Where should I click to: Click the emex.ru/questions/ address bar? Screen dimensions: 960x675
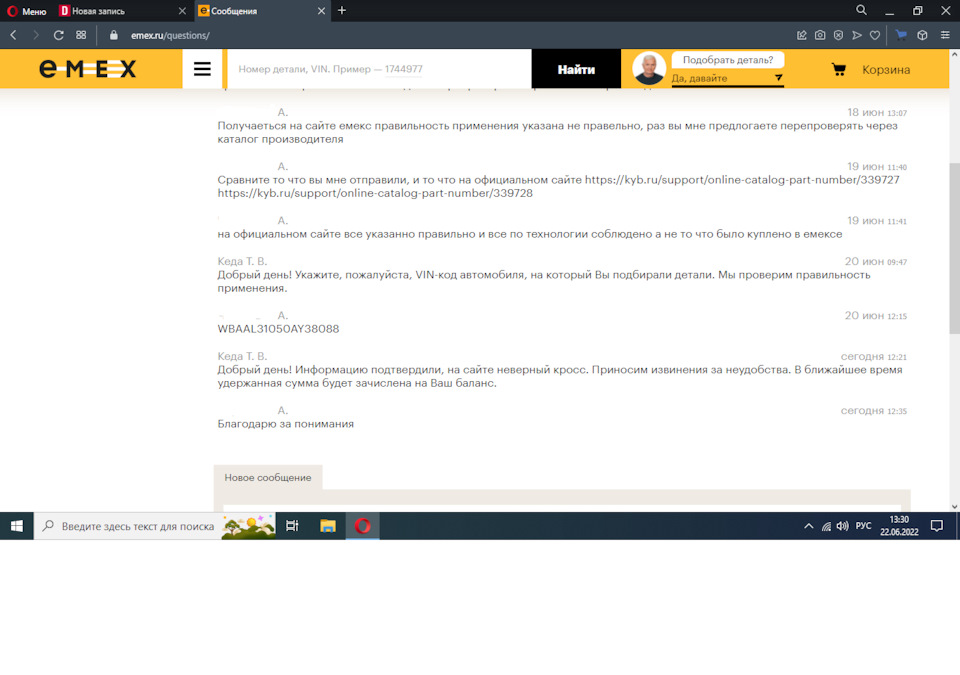[x=170, y=36]
